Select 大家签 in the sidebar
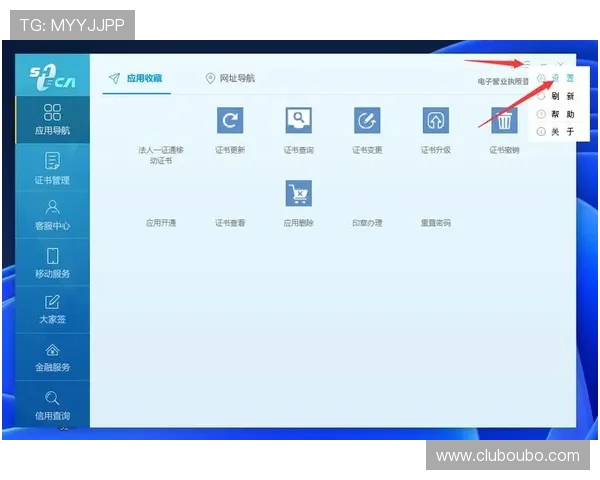Viewport: 600px width, 480px height. point(52,310)
